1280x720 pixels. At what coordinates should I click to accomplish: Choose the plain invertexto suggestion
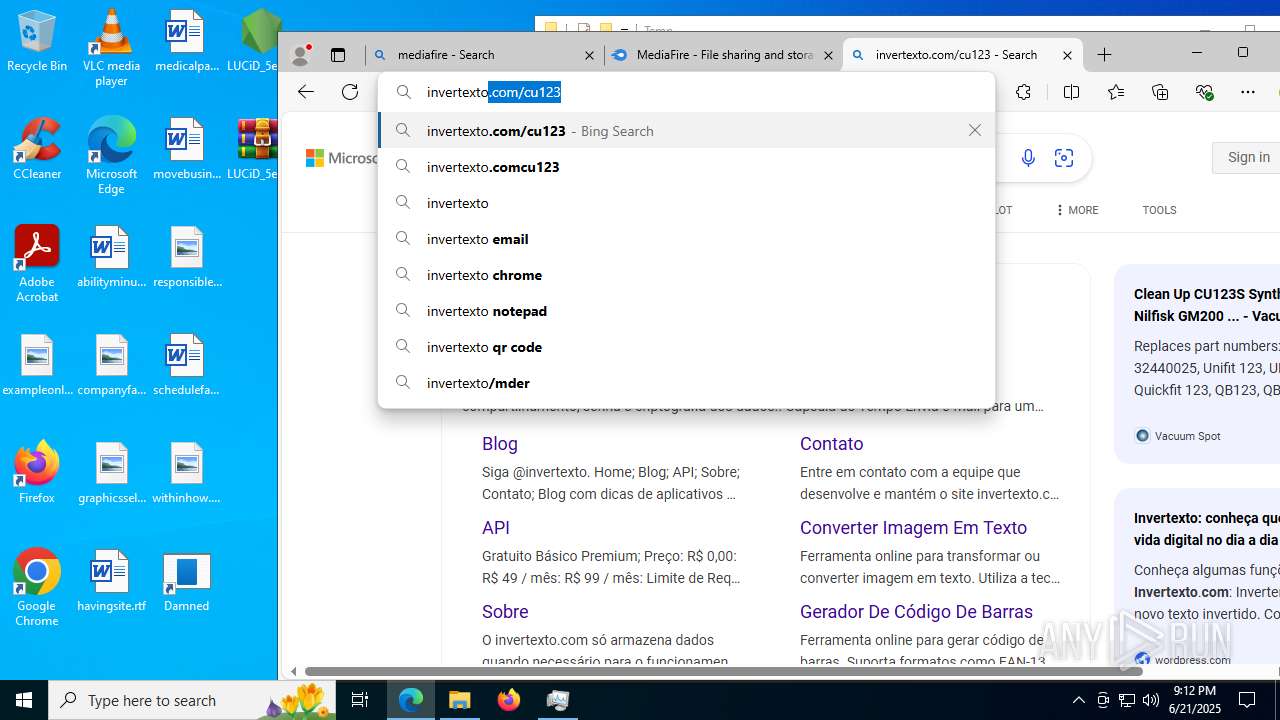687,203
